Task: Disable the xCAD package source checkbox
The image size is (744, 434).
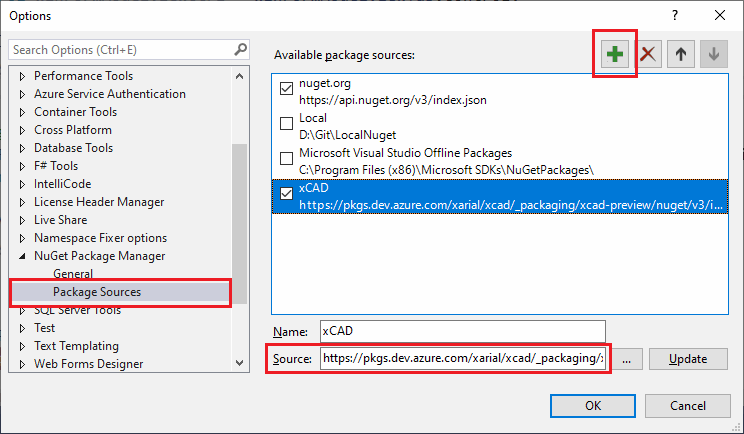Action: pos(286,194)
